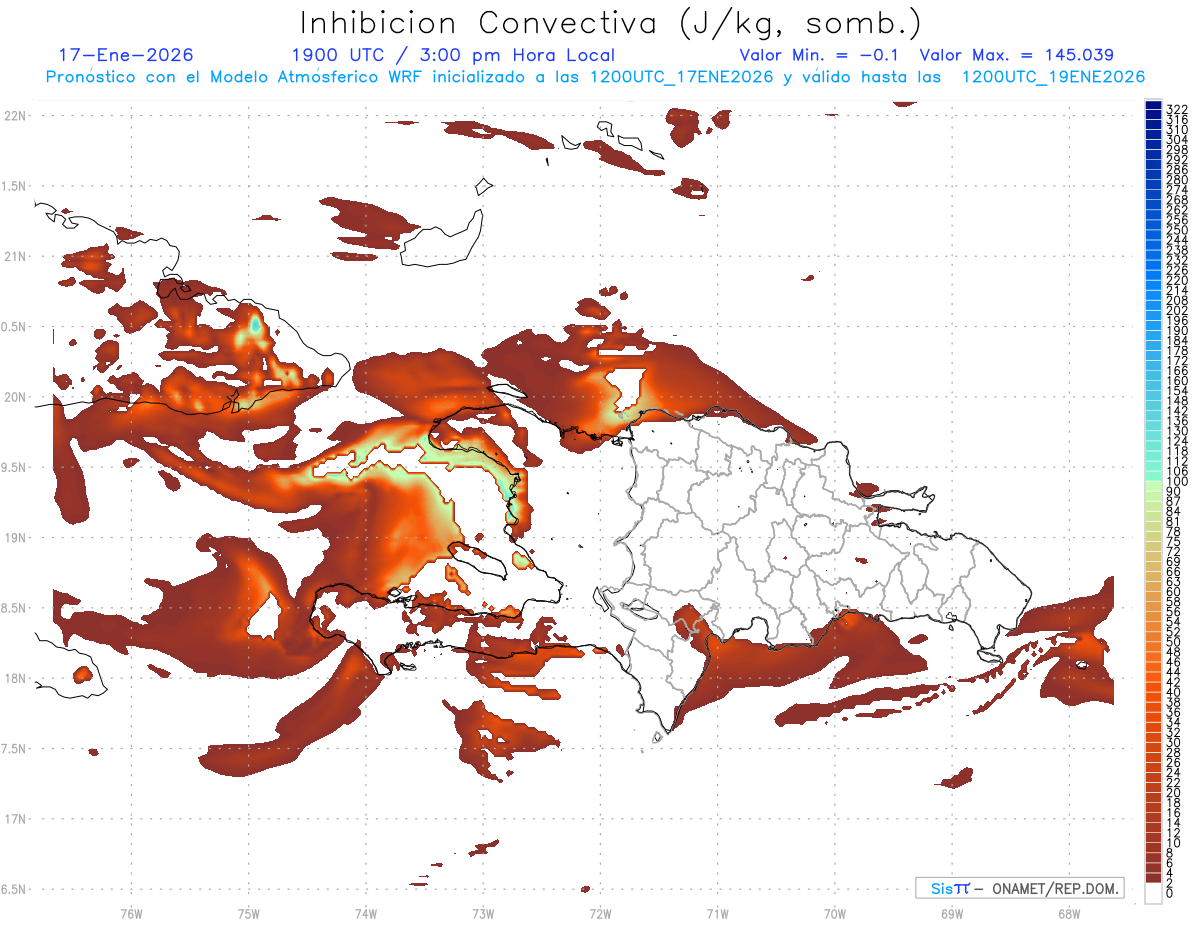Select the "9.5N" latitude label
This screenshot has width=1200, height=927.
pos(15,467)
